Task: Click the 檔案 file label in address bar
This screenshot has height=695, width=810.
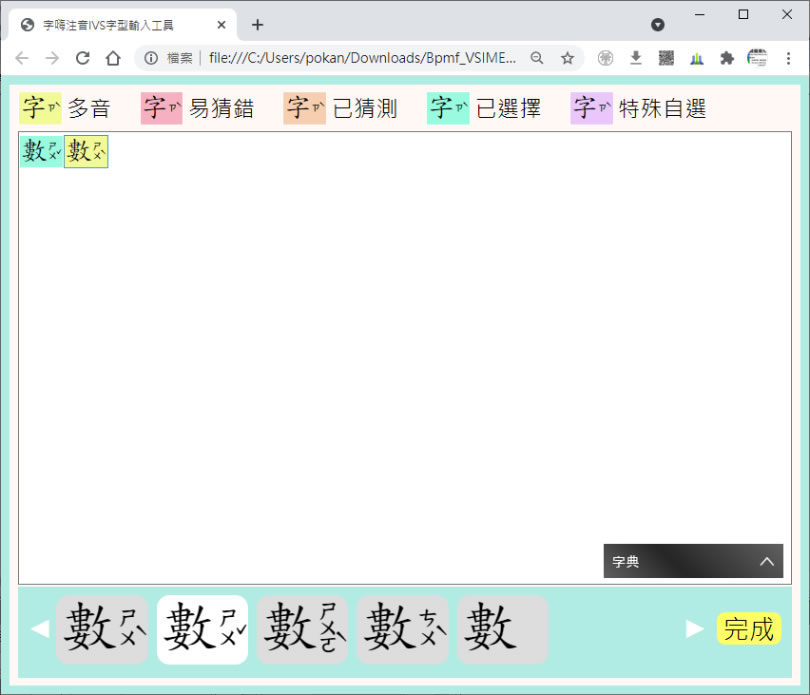Action: coord(180,58)
